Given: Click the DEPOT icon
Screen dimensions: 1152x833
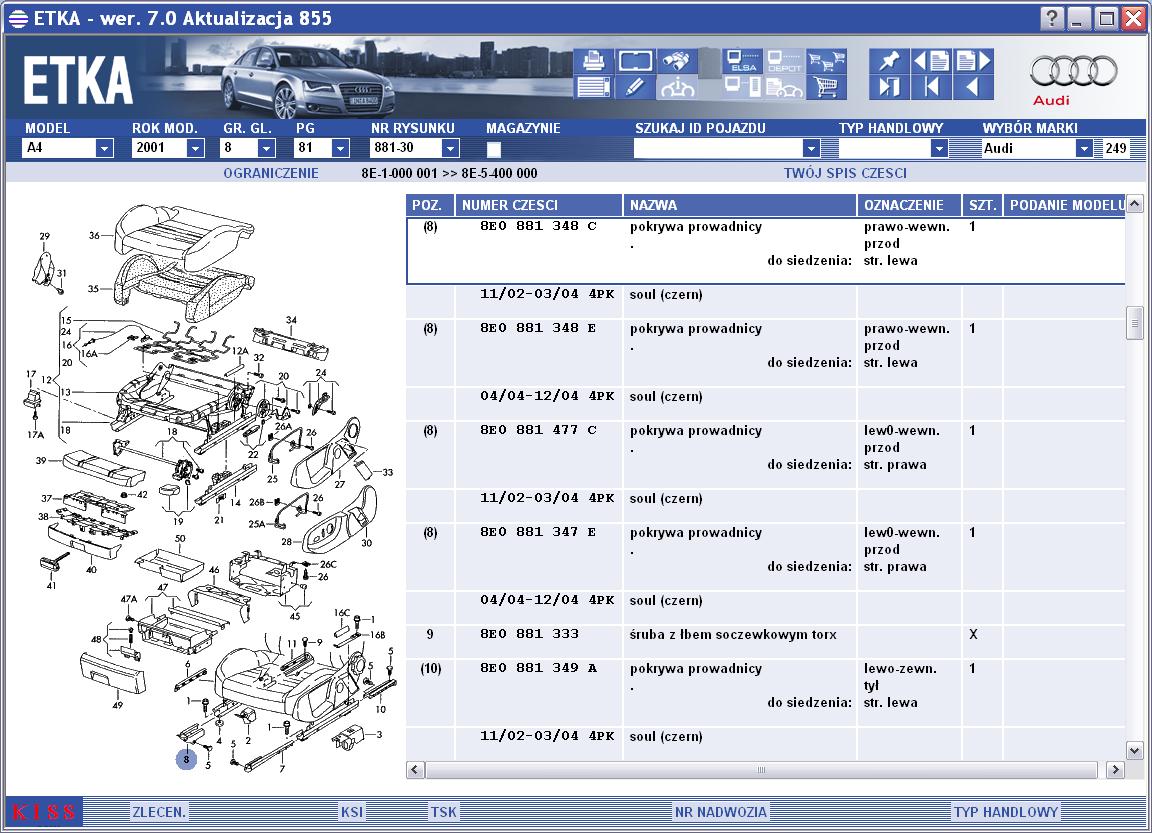Looking at the screenshot, I should tap(784, 60).
